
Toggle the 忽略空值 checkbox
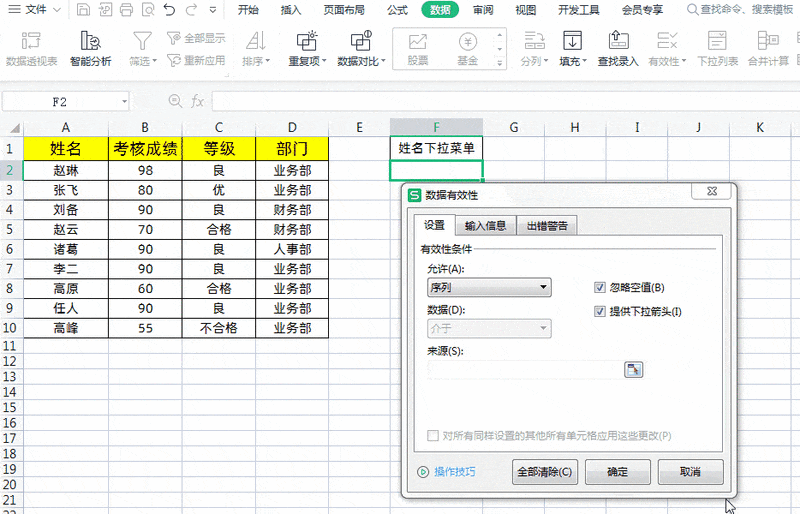pos(600,288)
